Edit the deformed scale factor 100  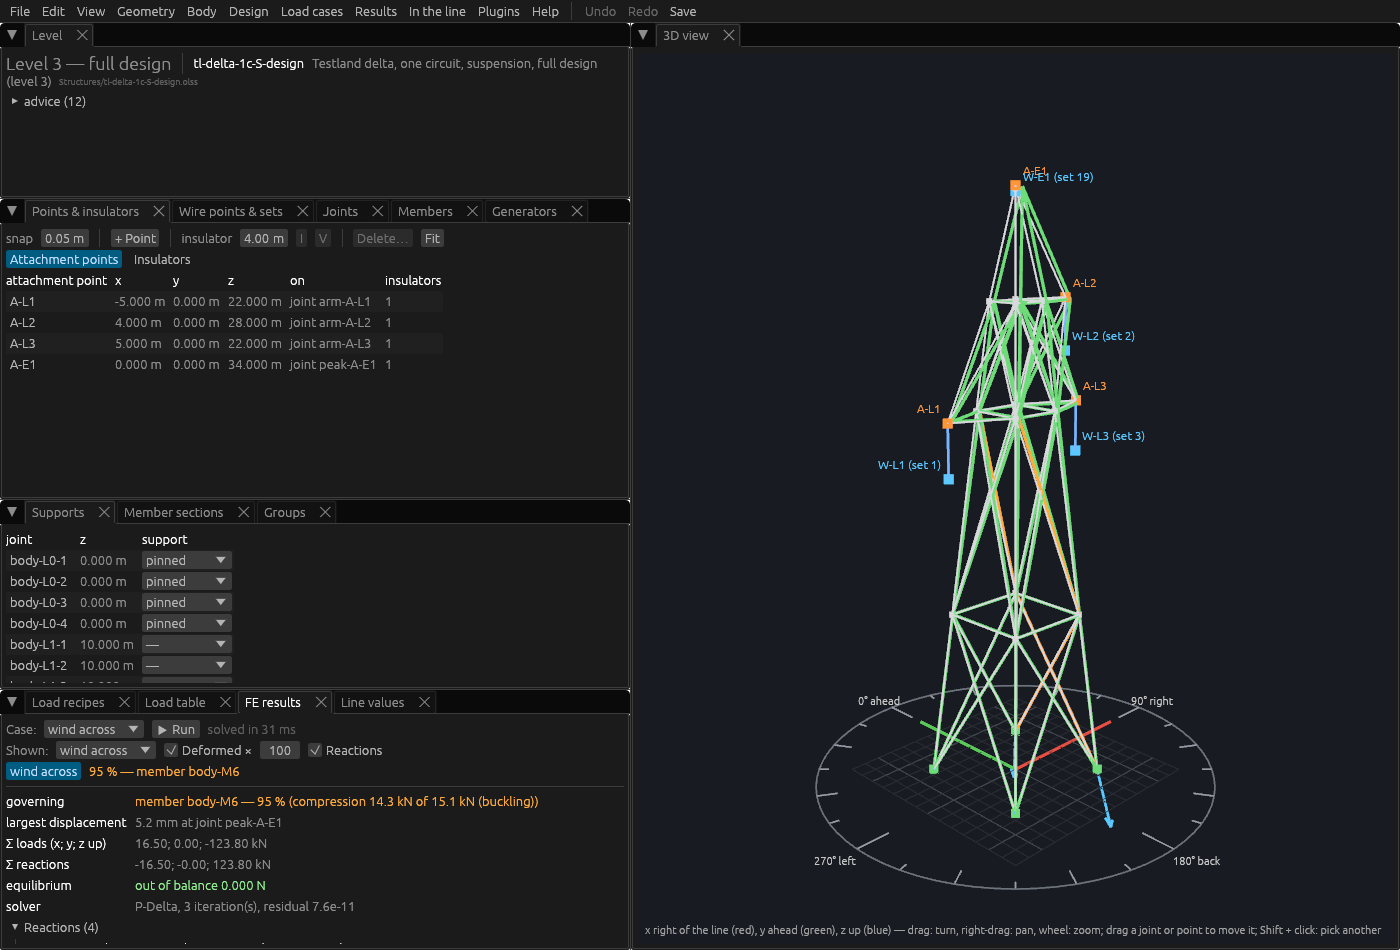(280, 750)
